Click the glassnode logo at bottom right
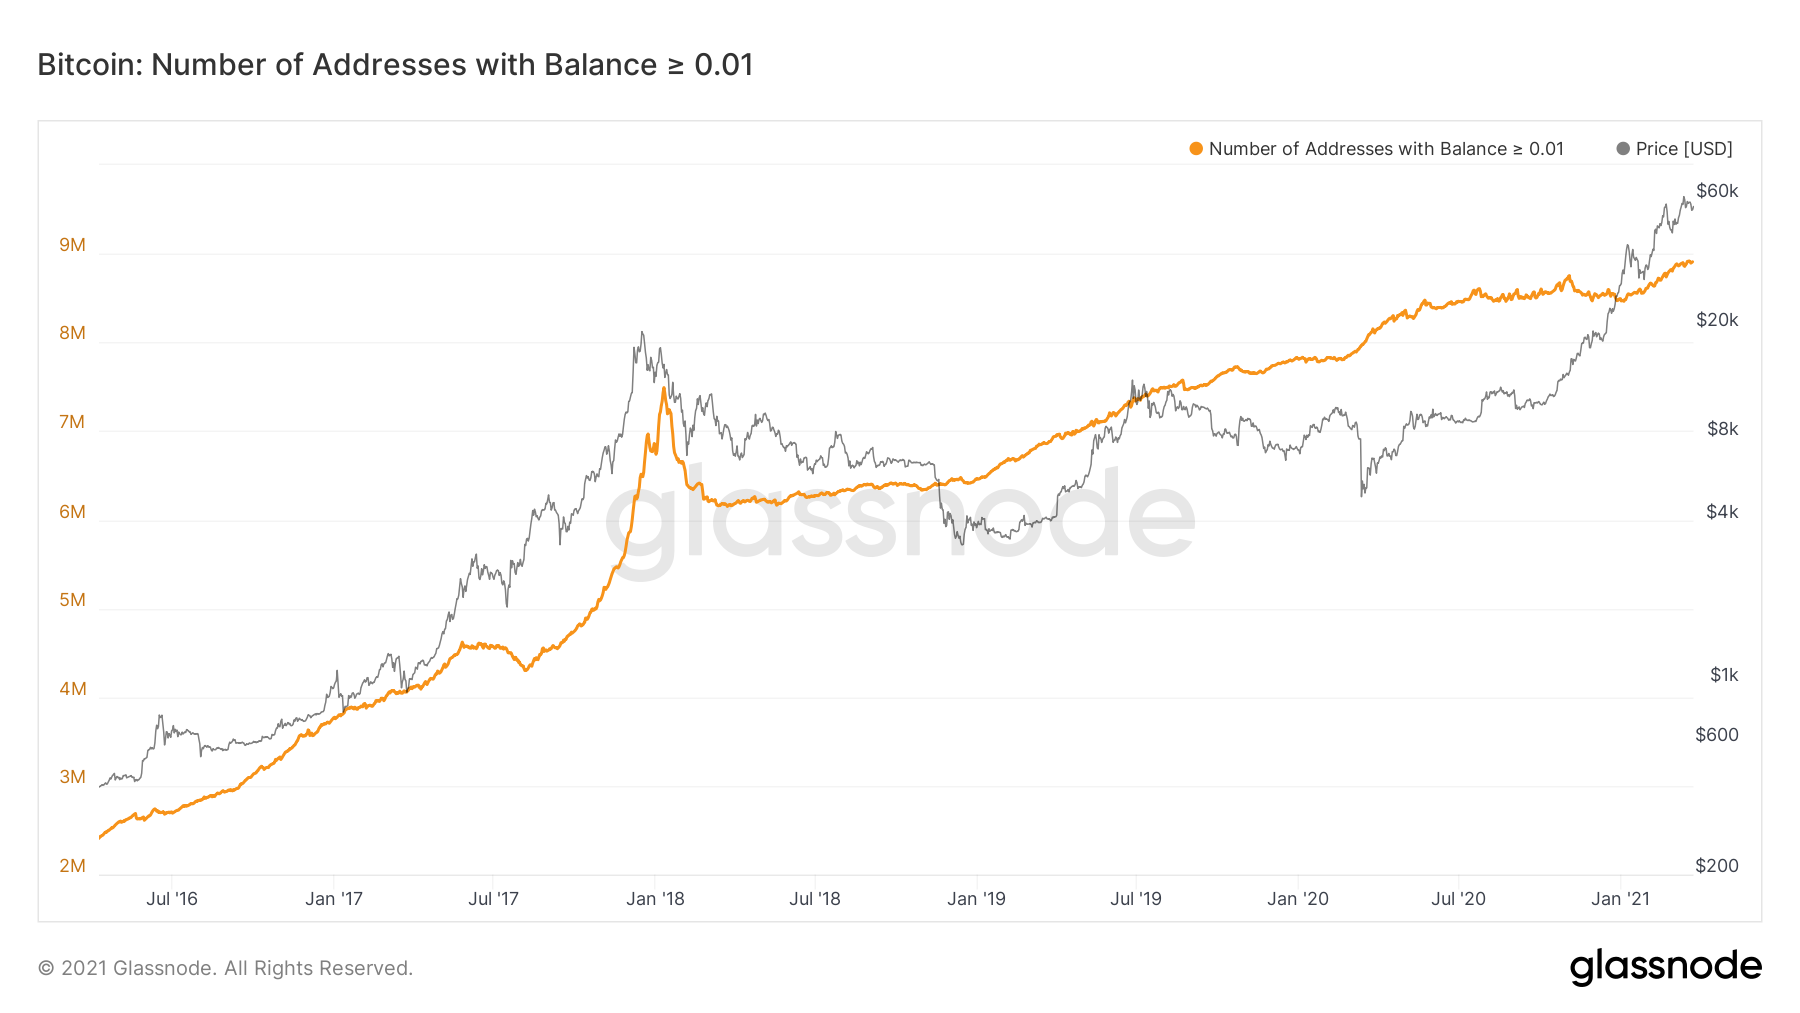Screen dimensions: 1800x1013 pos(1665,967)
